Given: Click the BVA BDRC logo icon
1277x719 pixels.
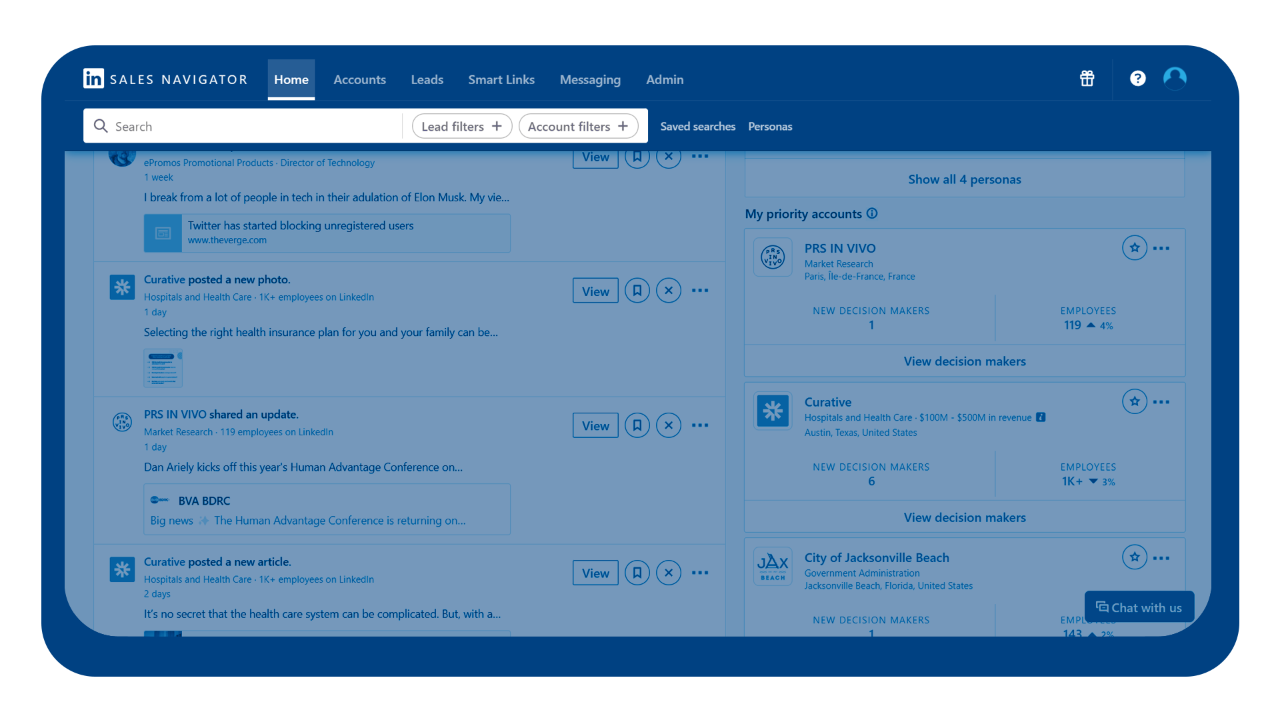Looking at the screenshot, I should (160, 500).
